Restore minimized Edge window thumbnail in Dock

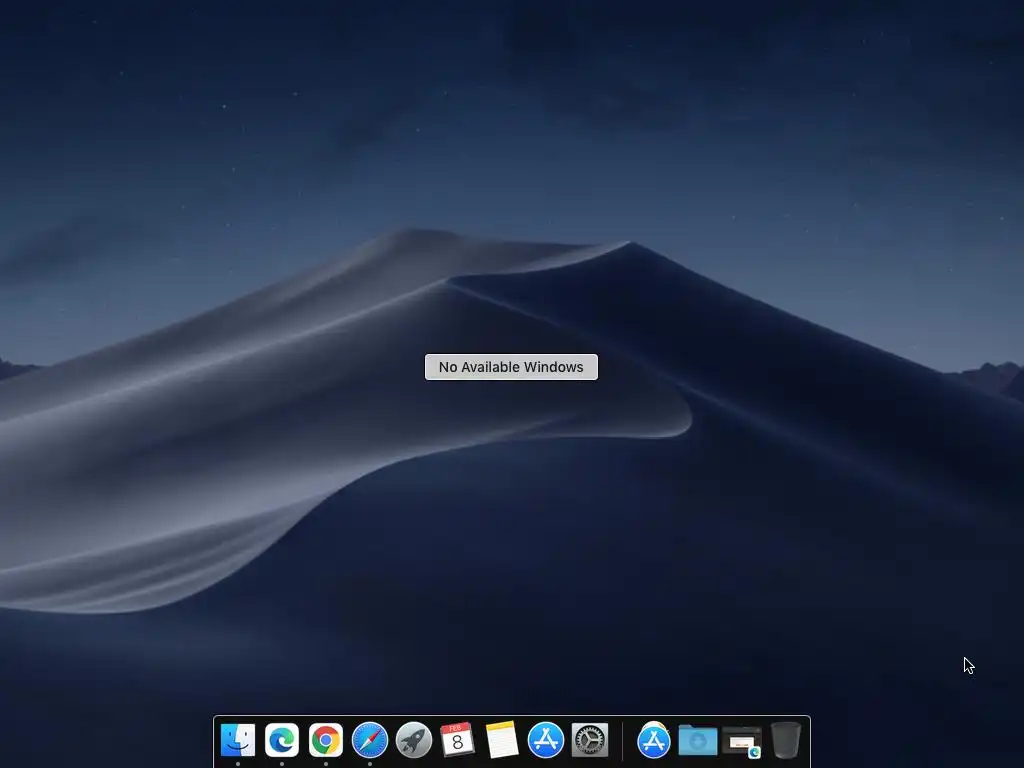(742, 742)
